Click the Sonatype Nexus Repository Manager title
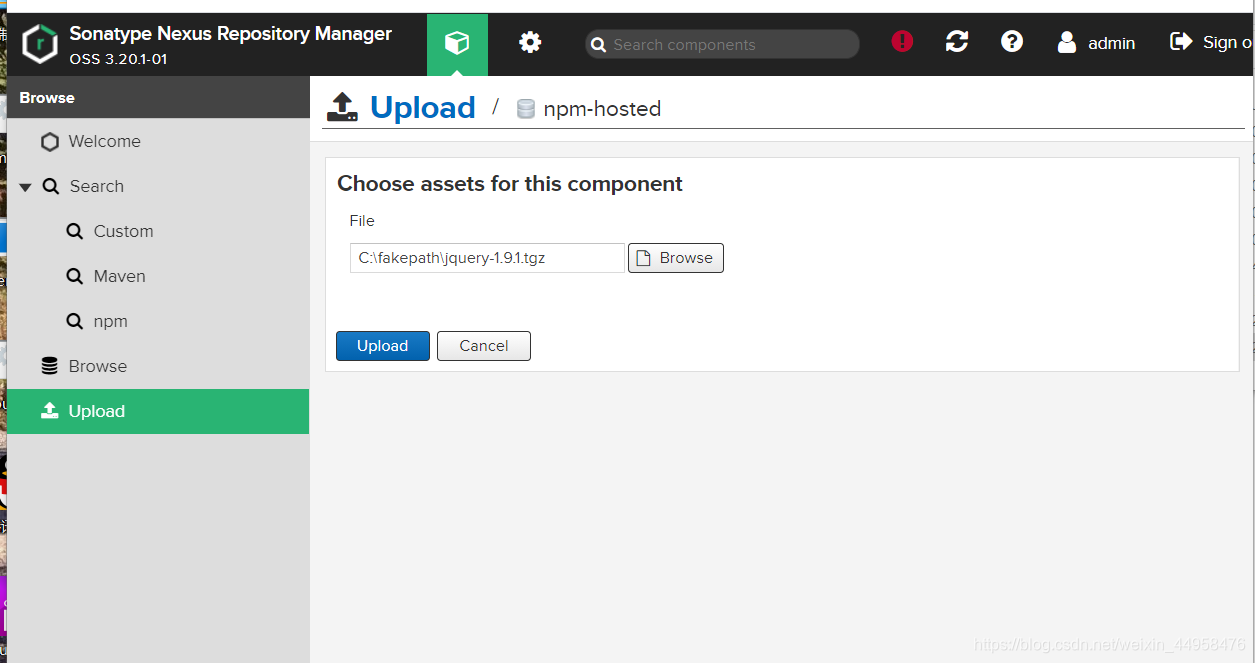The image size is (1255, 663). 230,33
